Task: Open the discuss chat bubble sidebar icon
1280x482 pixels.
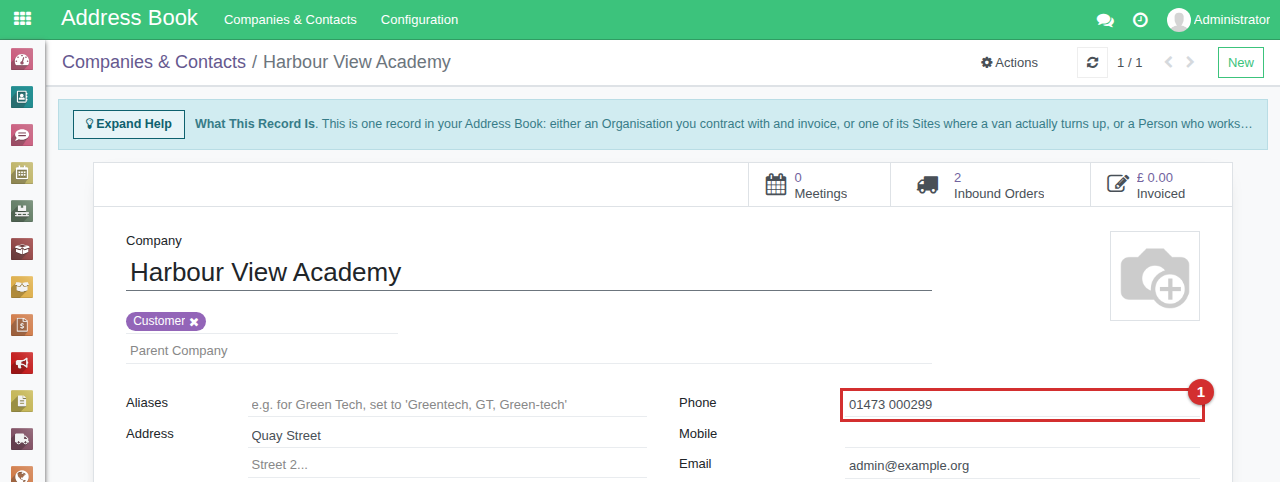Action: coord(22,135)
